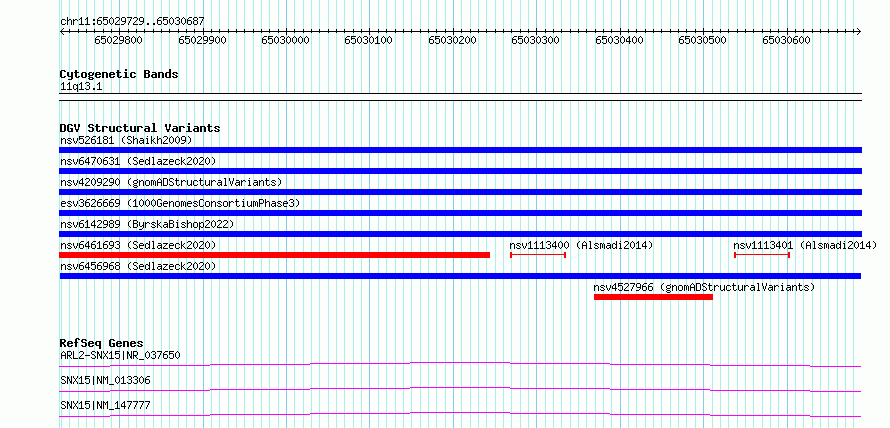Open variant nsv526181 (Shaikh2009) label

tap(126, 140)
